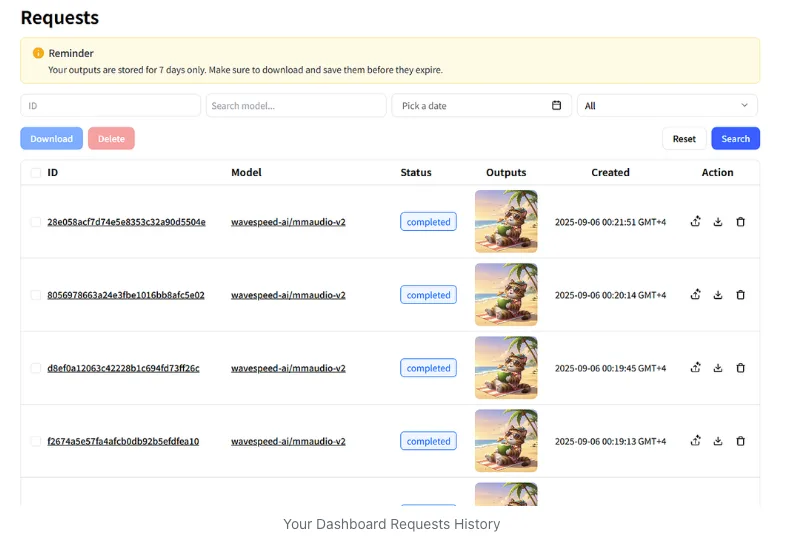
Task: Delete request d8ef0a12063c4222 with trash icon
Action: click(x=740, y=368)
